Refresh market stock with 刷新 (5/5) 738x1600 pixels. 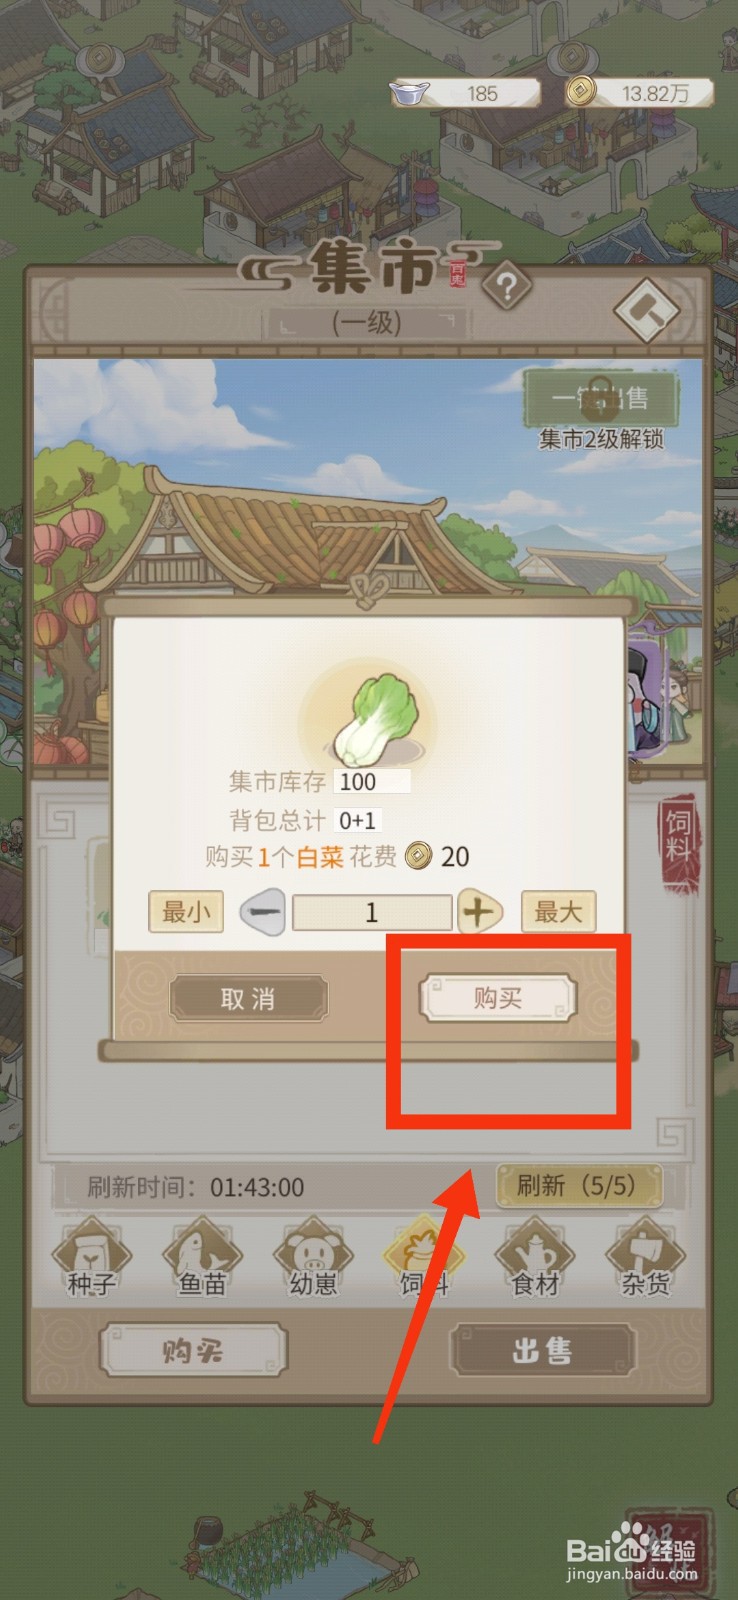tap(579, 1187)
